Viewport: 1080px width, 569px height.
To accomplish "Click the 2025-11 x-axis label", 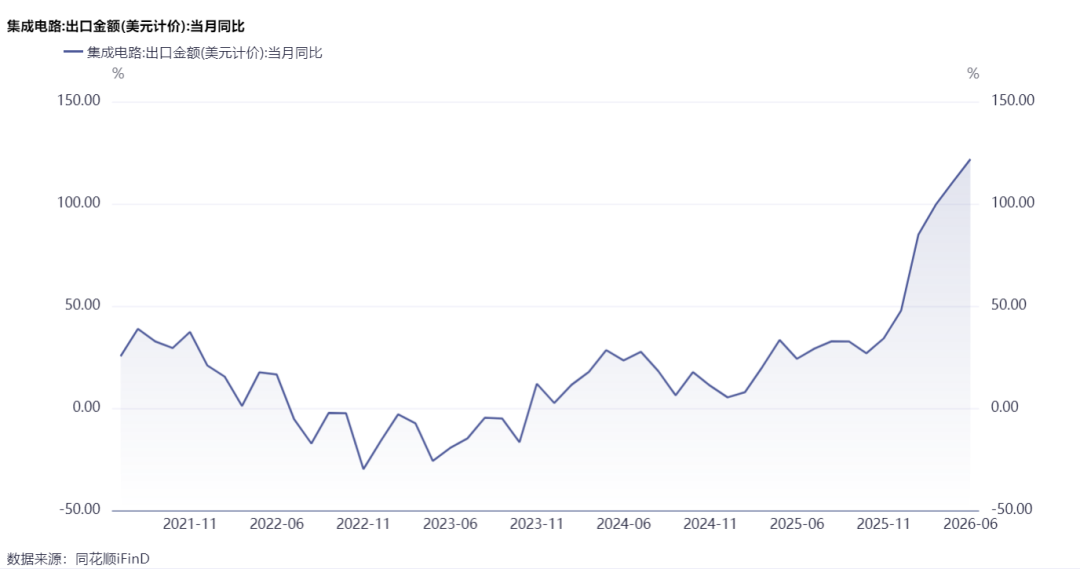I will pos(884,524).
